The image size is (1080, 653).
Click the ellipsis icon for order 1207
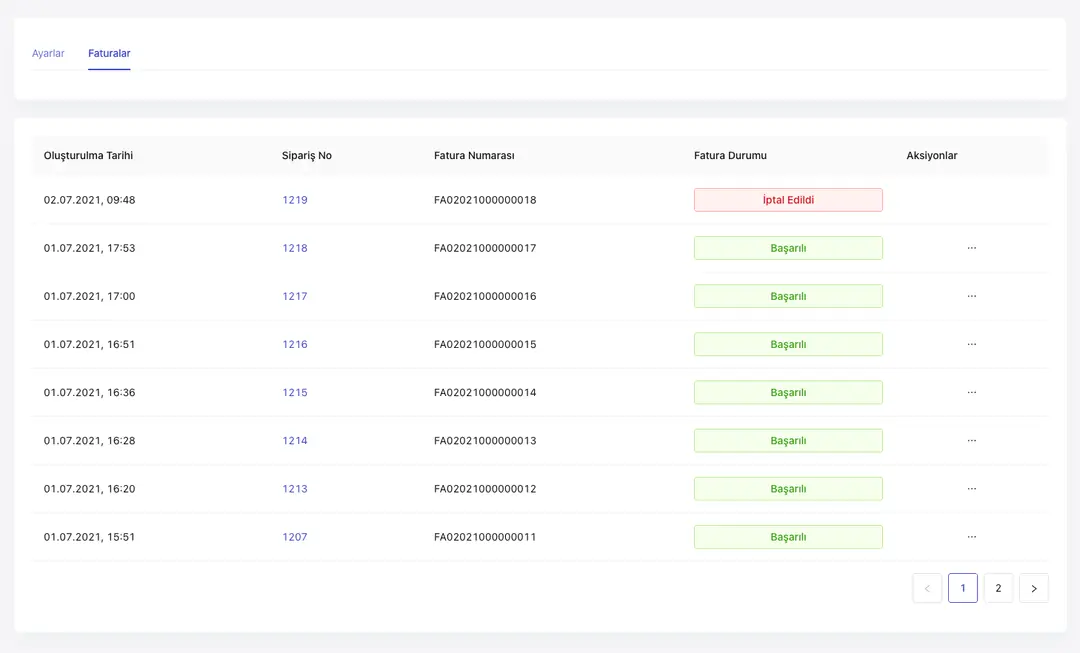point(971,537)
